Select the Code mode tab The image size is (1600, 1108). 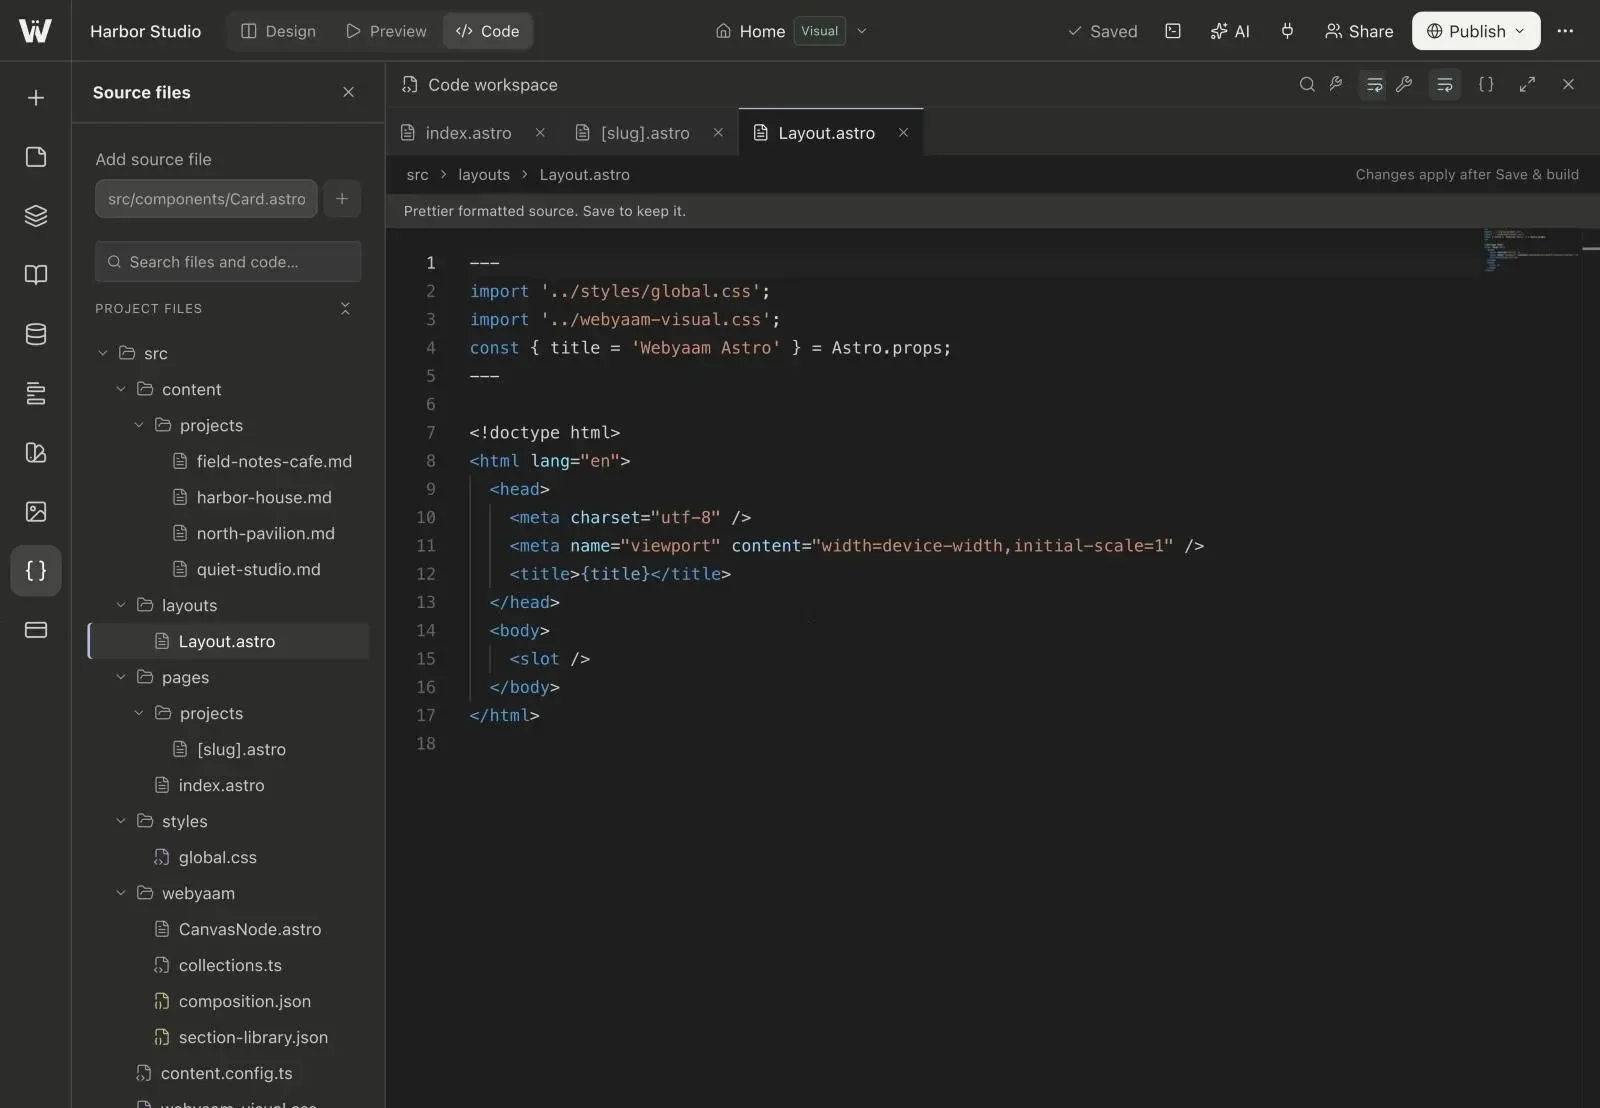(x=488, y=31)
